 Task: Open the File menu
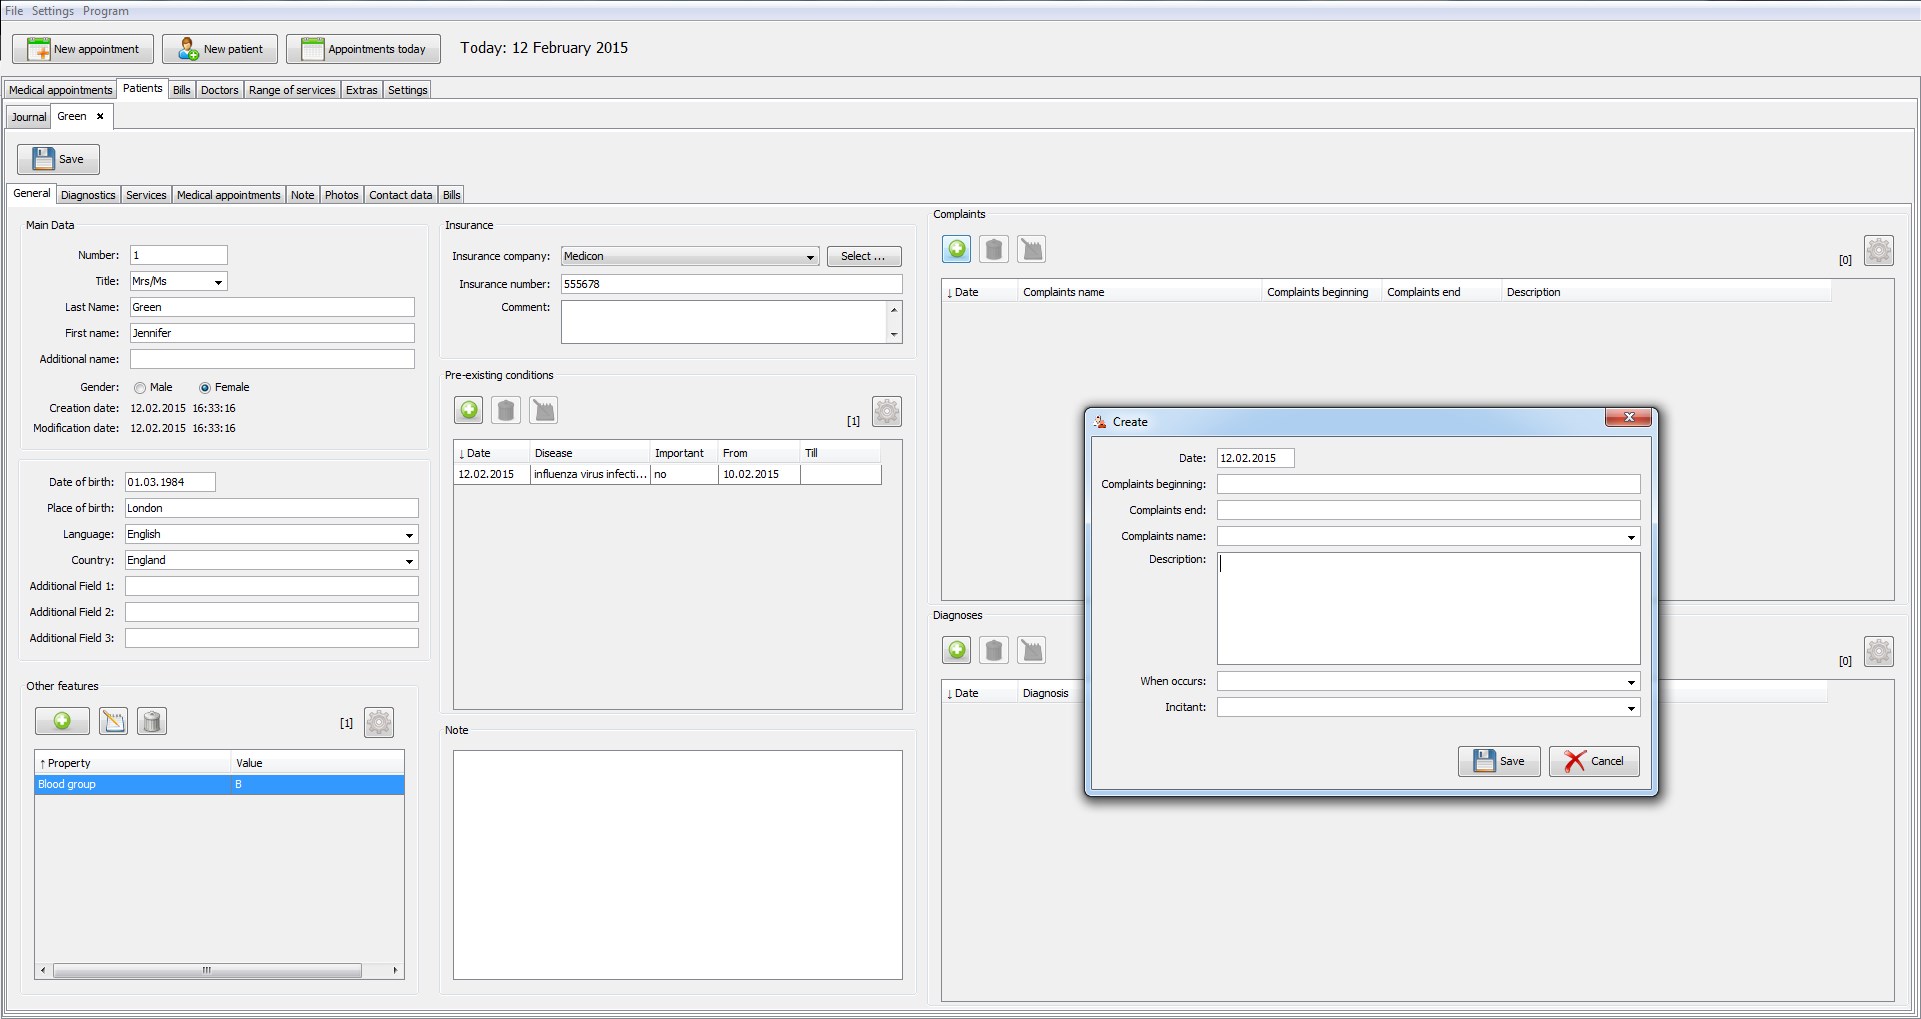click(14, 11)
